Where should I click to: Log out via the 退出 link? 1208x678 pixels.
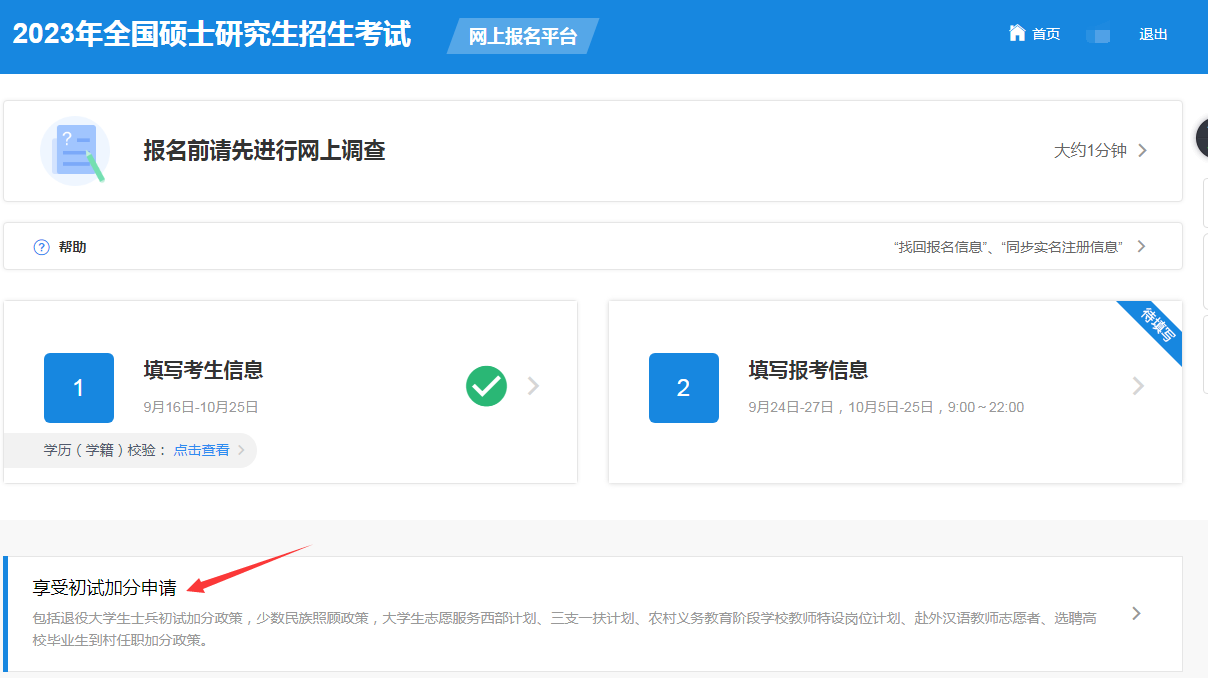(1153, 34)
